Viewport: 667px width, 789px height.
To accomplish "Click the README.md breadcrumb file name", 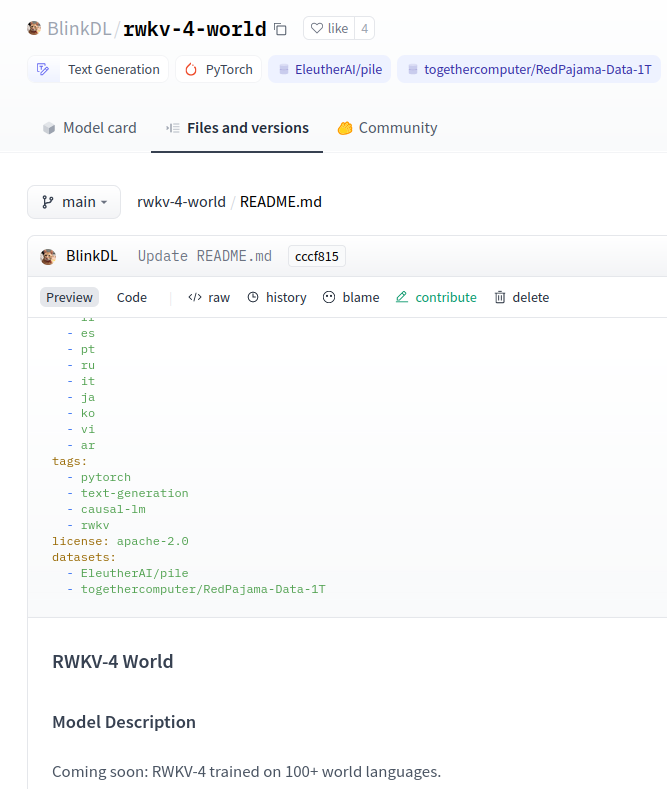I will pyautogui.click(x=281, y=202).
